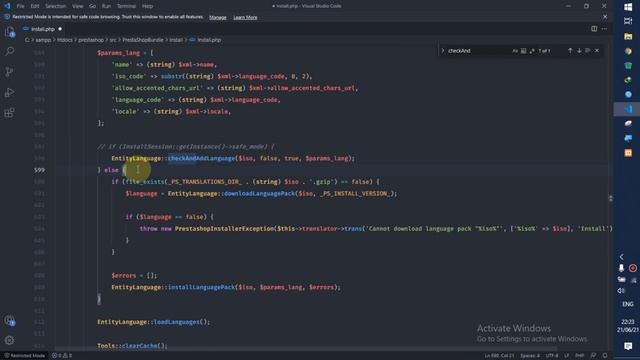Click the Install breadcrumb folder segment
Screen dimensions: 640x360
[x=176, y=40]
